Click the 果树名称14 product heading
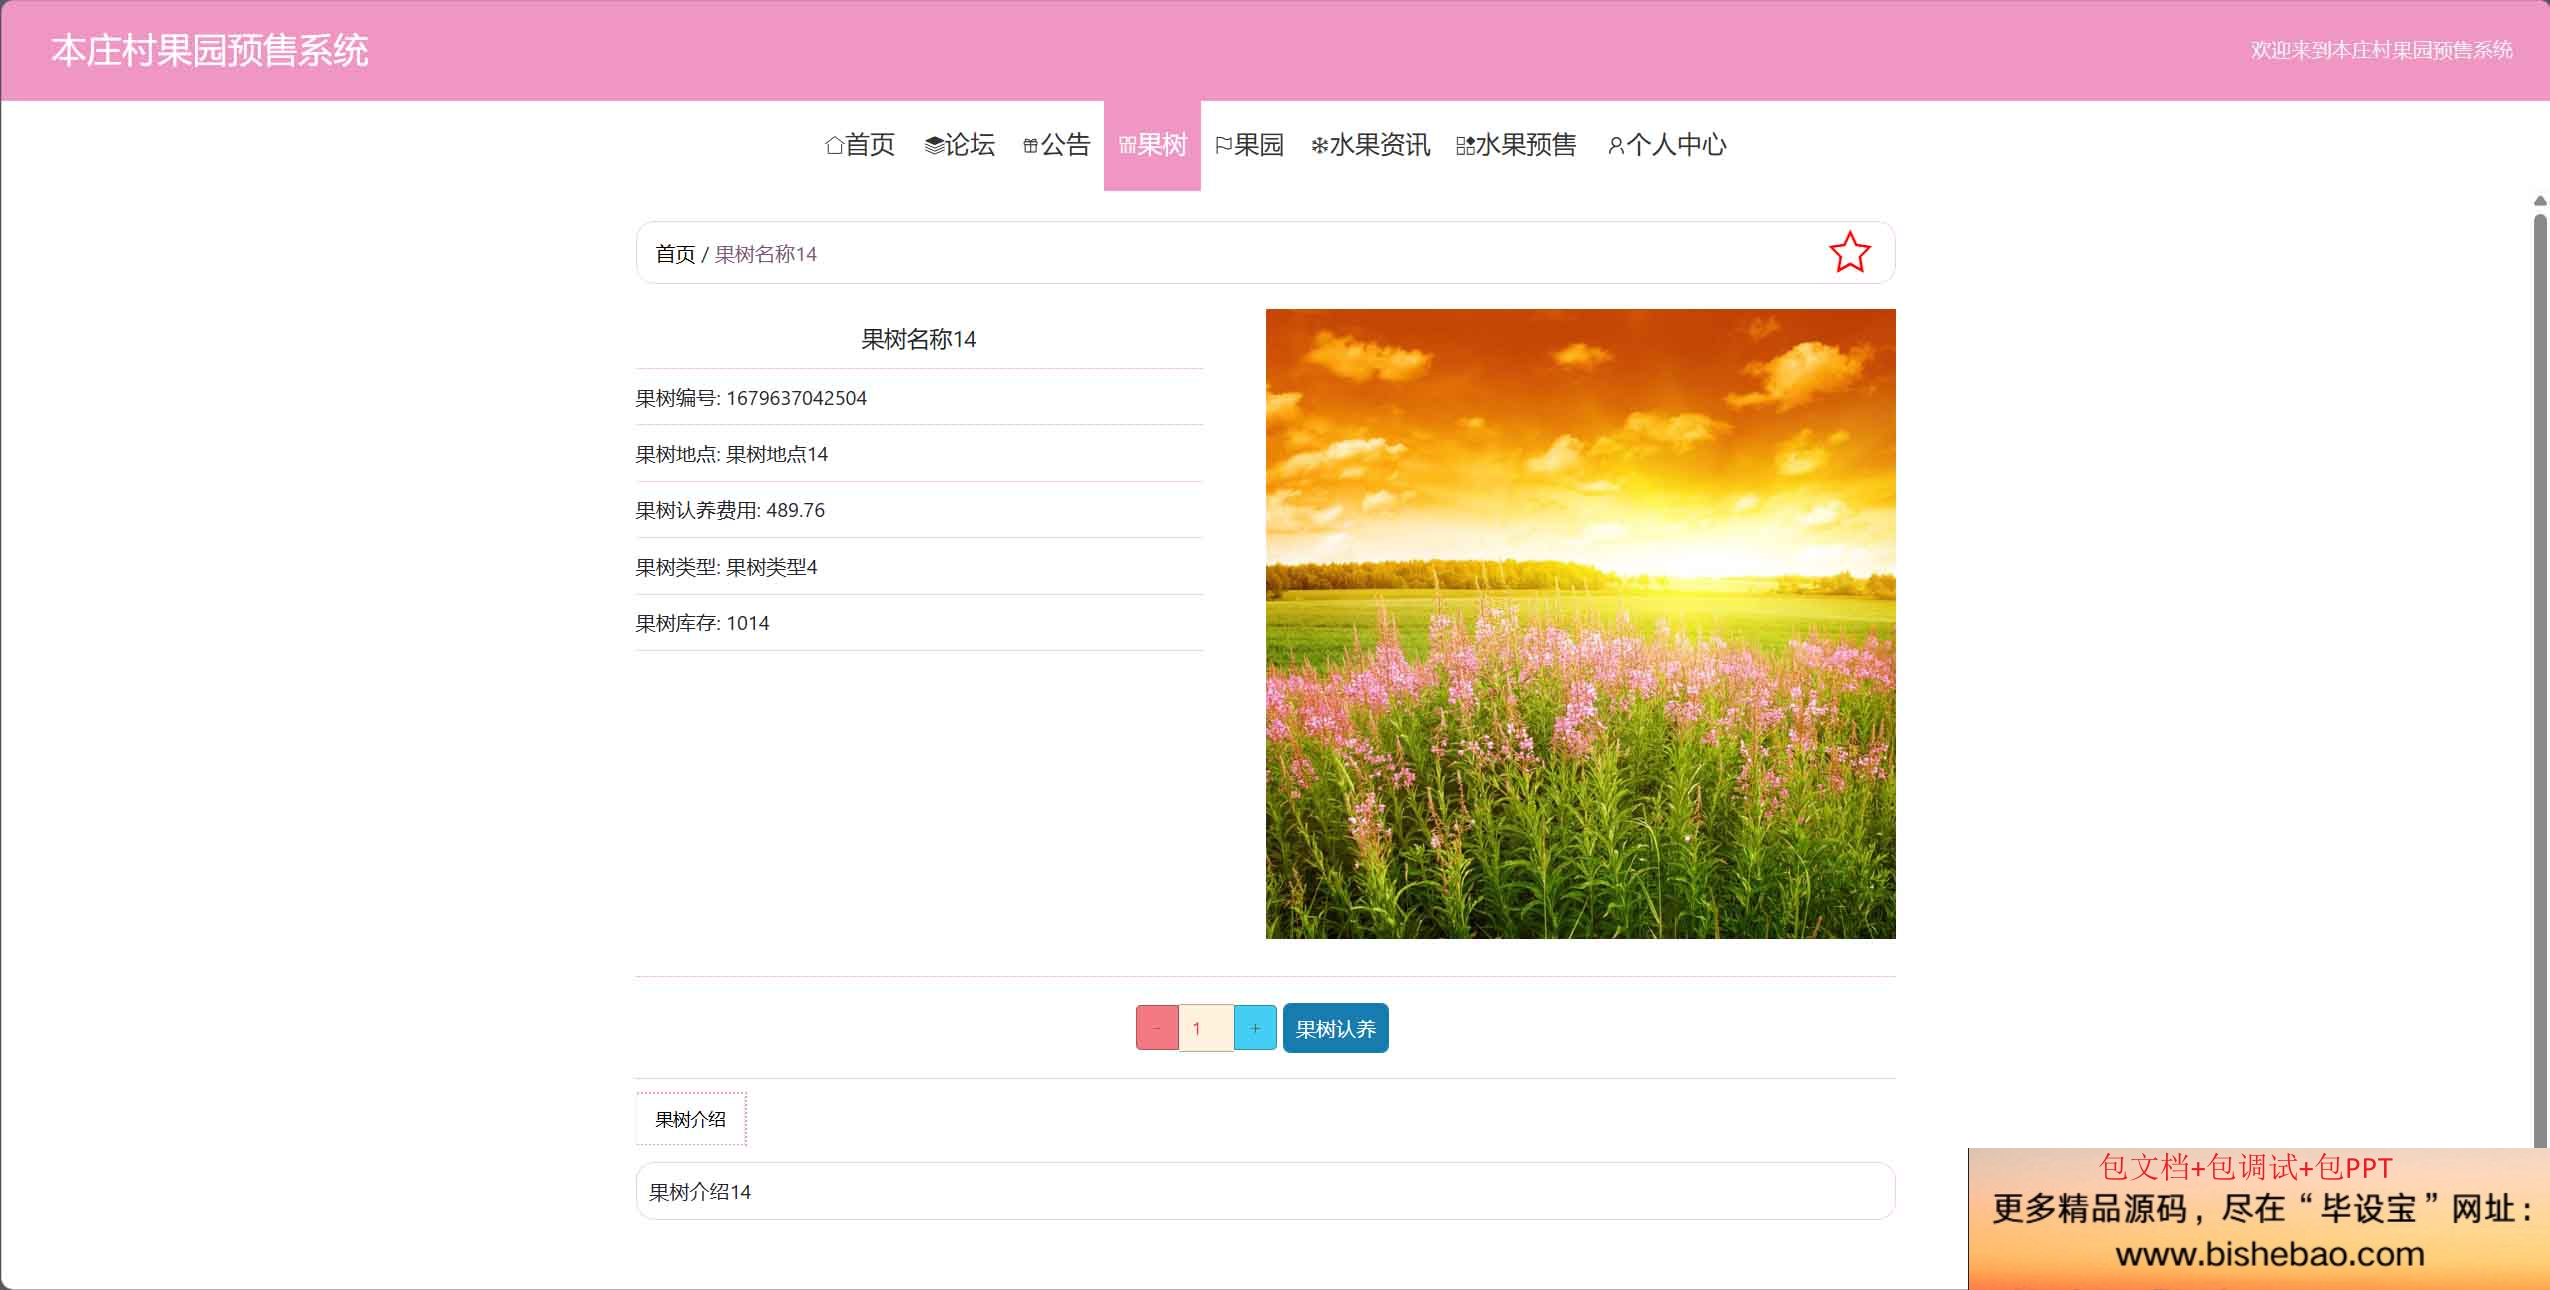 tap(919, 340)
